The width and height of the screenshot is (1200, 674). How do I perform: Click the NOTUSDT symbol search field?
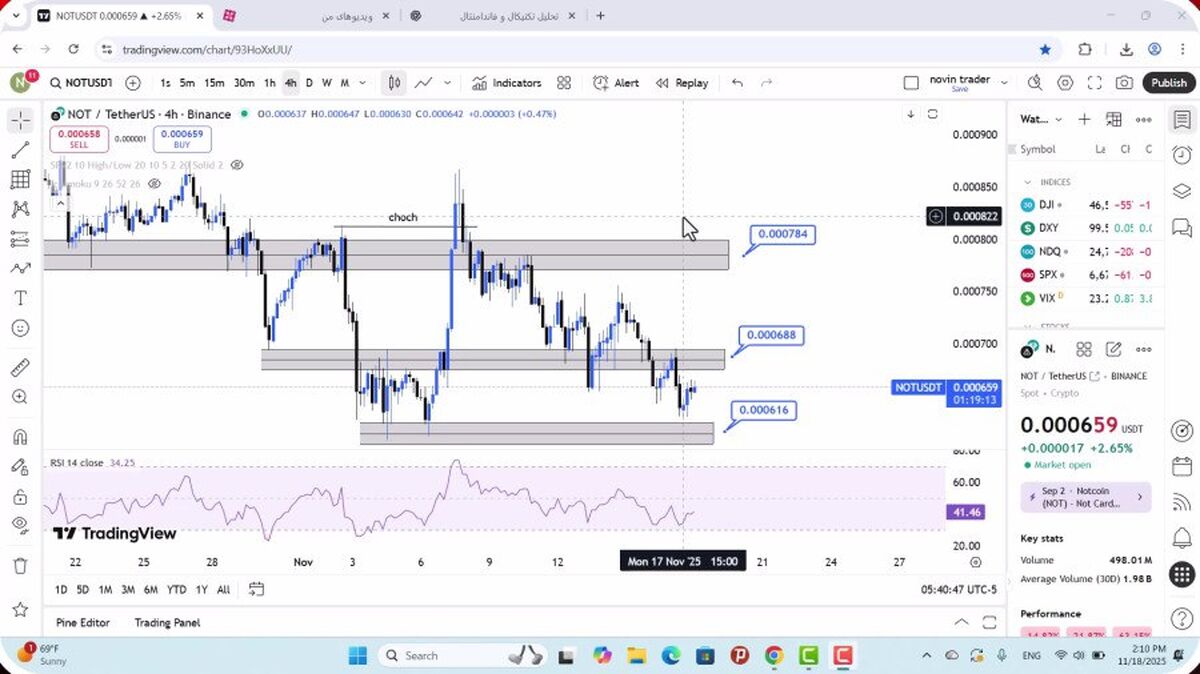(x=80, y=83)
